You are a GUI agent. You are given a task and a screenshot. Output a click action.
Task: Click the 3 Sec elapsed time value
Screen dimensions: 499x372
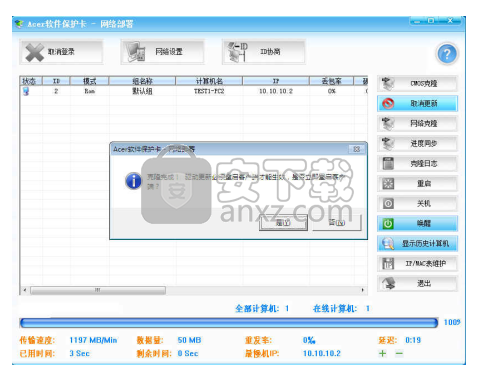coord(79,353)
